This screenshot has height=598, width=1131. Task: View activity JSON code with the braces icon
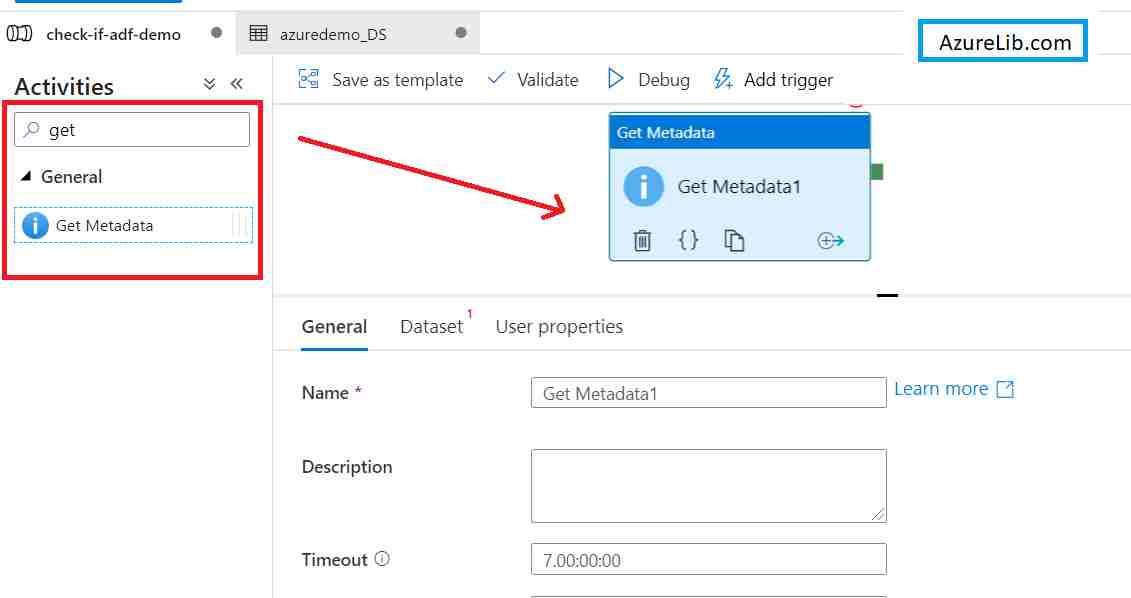[x=688, y=239]
